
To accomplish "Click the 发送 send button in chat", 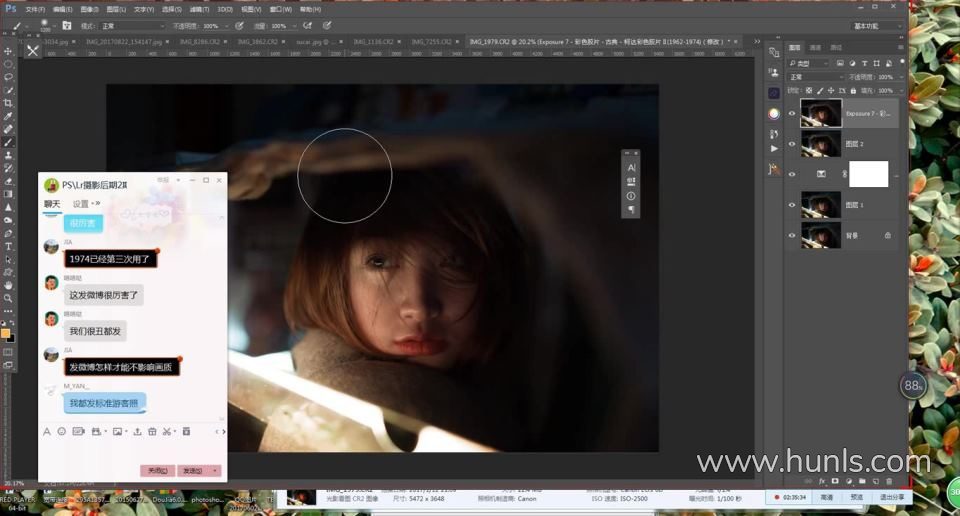I will (193, 471).
